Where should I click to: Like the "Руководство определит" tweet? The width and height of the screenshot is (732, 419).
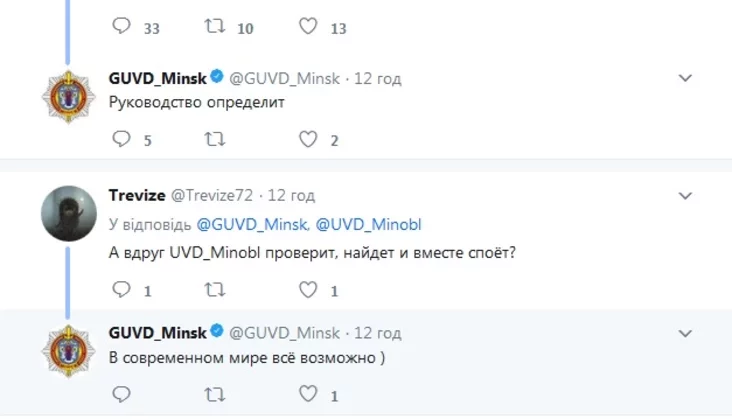(308, 140)
